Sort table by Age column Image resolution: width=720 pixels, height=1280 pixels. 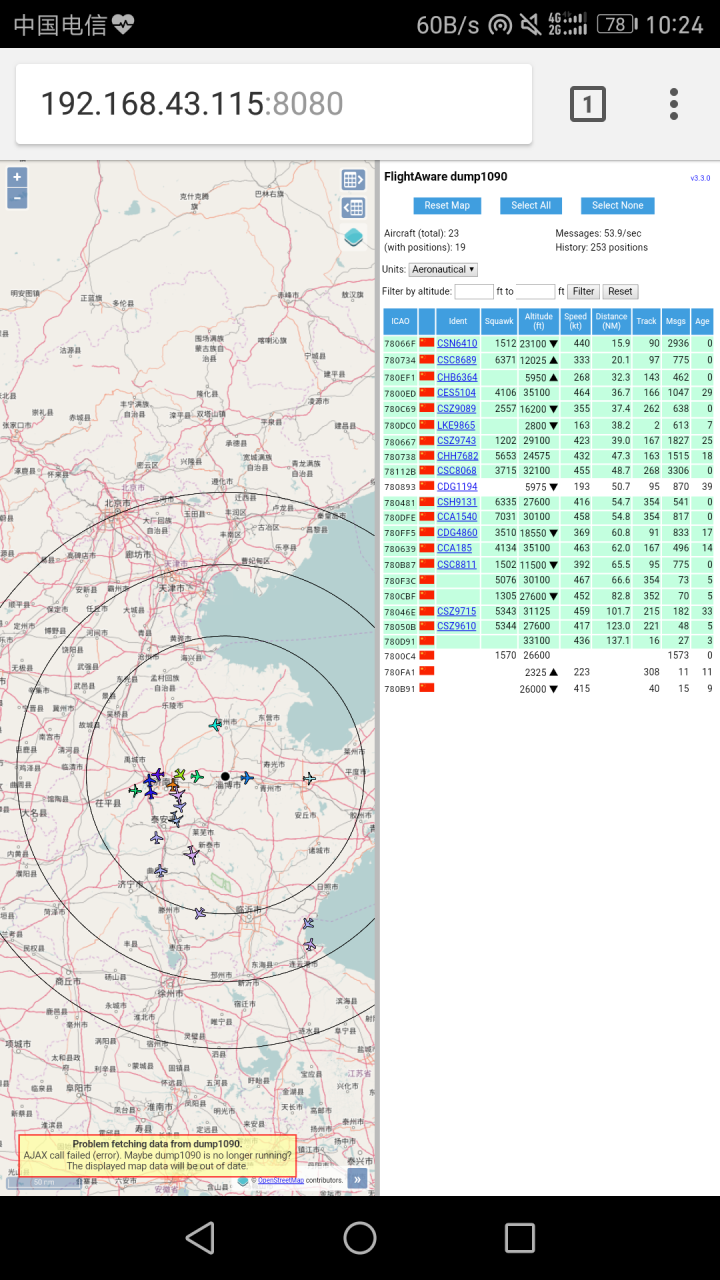702,321
